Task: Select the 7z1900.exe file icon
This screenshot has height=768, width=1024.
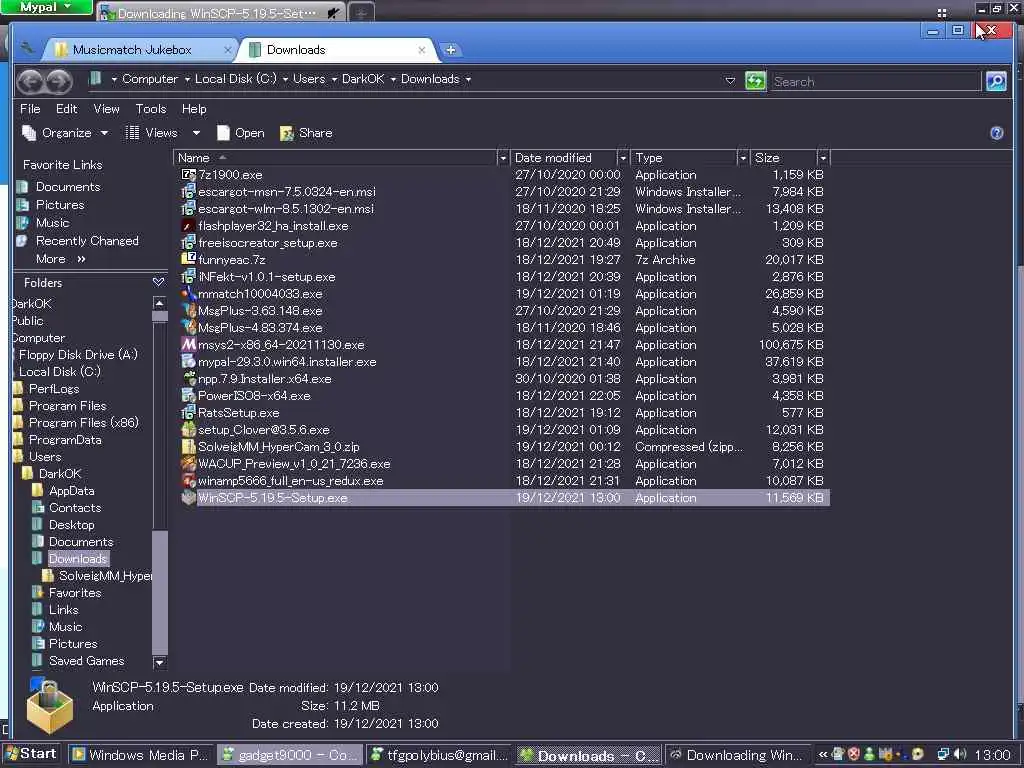Action: [x=188, y=174]
